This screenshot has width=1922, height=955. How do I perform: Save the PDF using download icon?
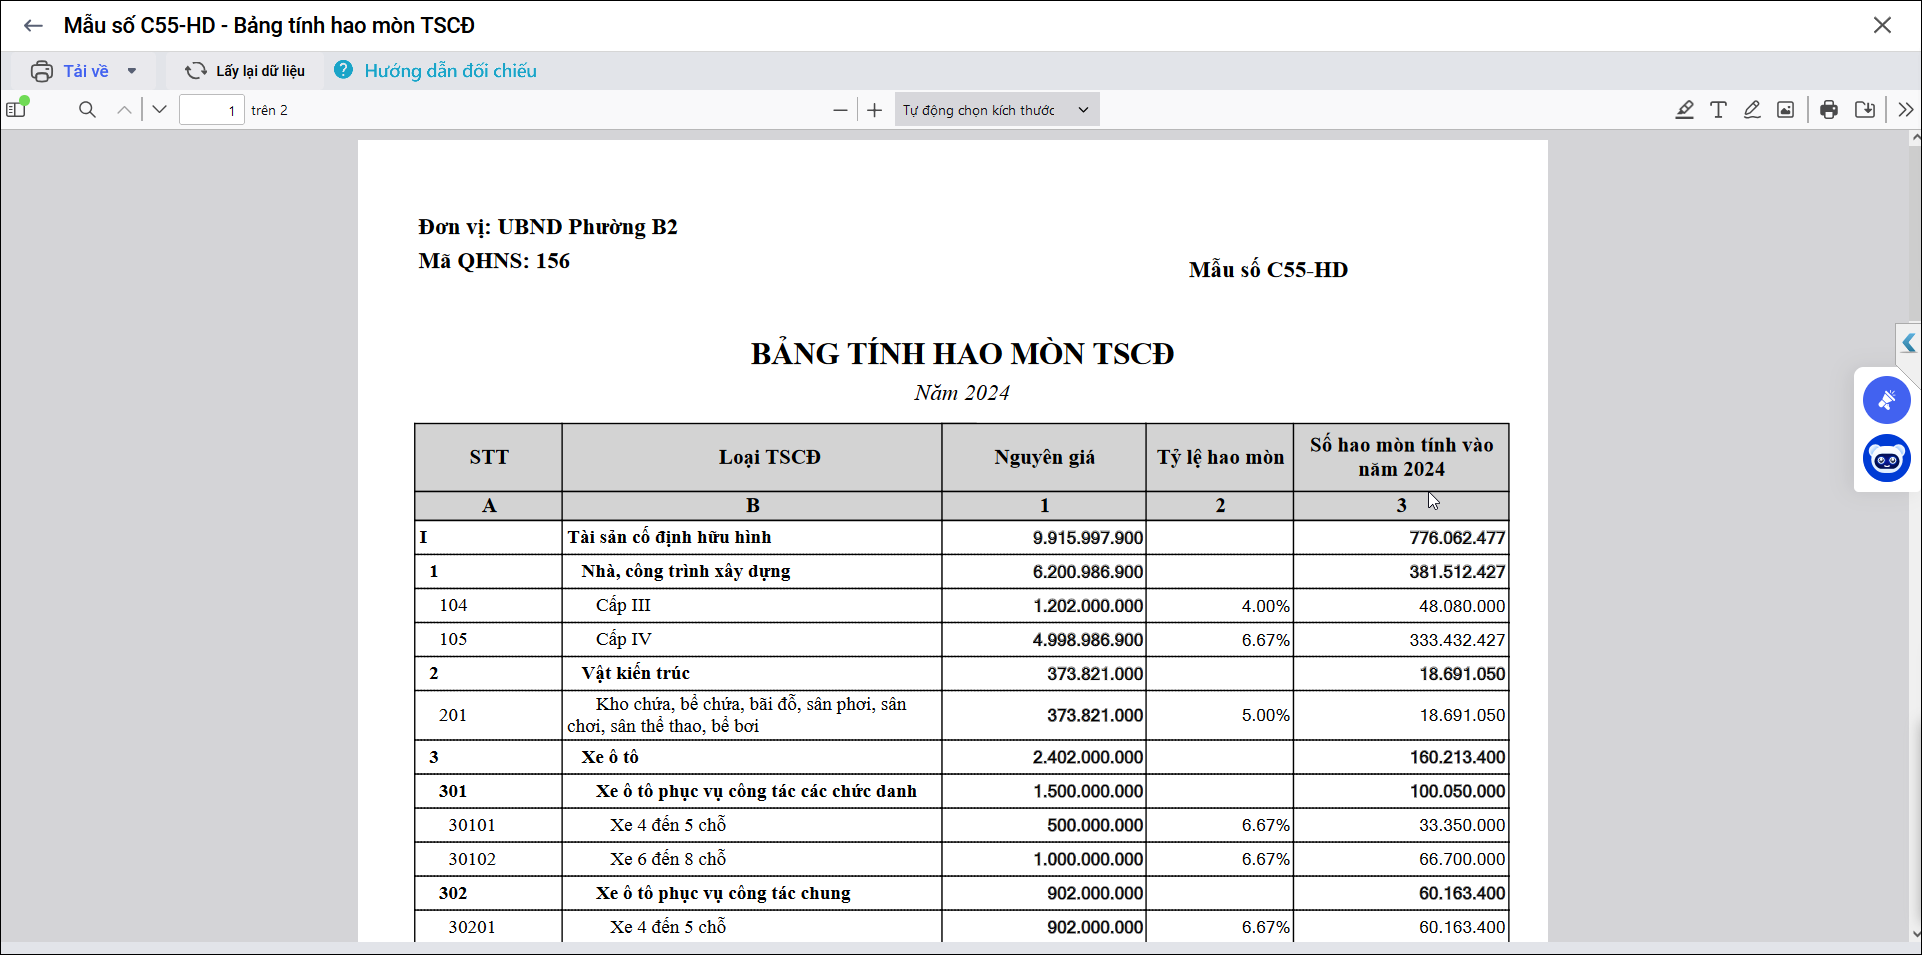[1865, 110]
